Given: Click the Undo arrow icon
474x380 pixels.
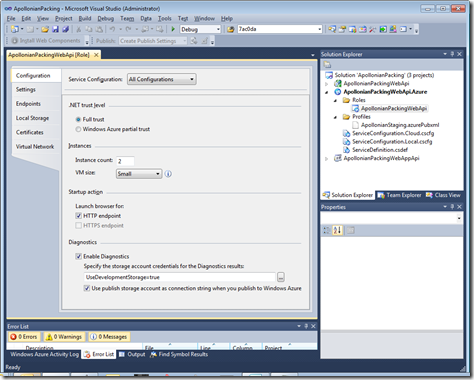Looking at the screenshot, I should coord(112,29).
